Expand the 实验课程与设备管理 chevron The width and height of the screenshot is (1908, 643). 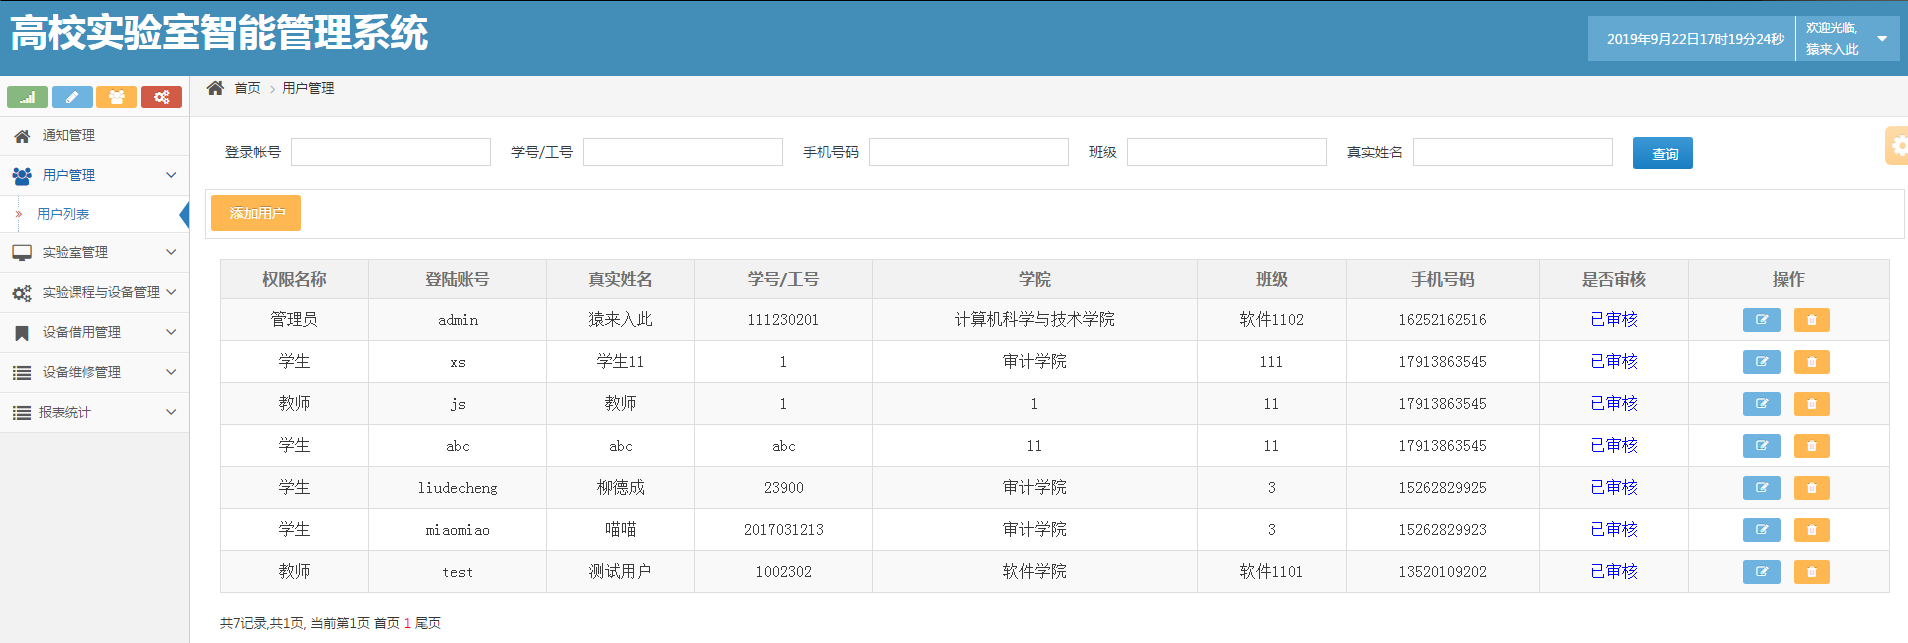tap(171, 292)
